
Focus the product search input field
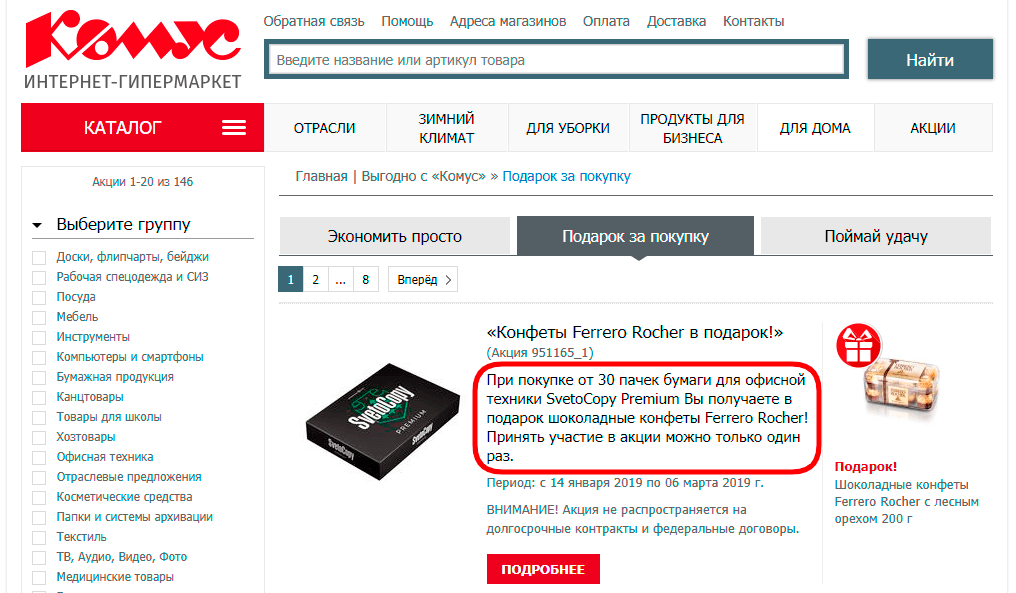coord(556,60)
